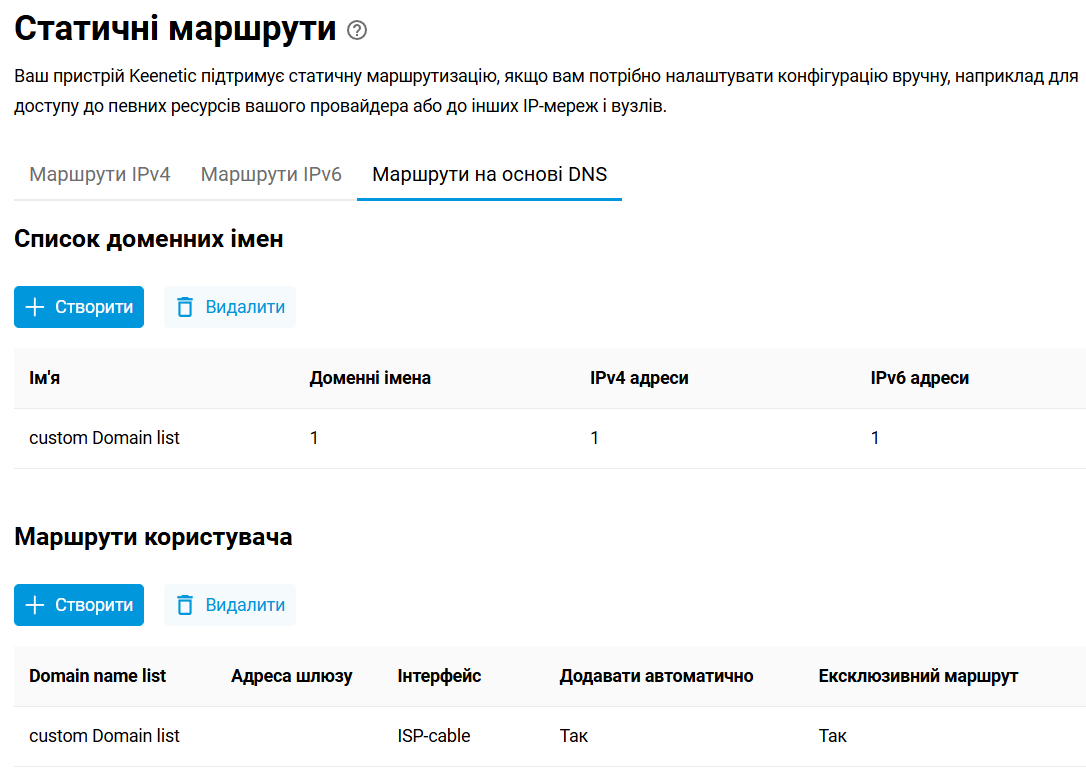Click plus icon under Маршрути користувача
Screen dimensions: 1086x782
(35, 605)
